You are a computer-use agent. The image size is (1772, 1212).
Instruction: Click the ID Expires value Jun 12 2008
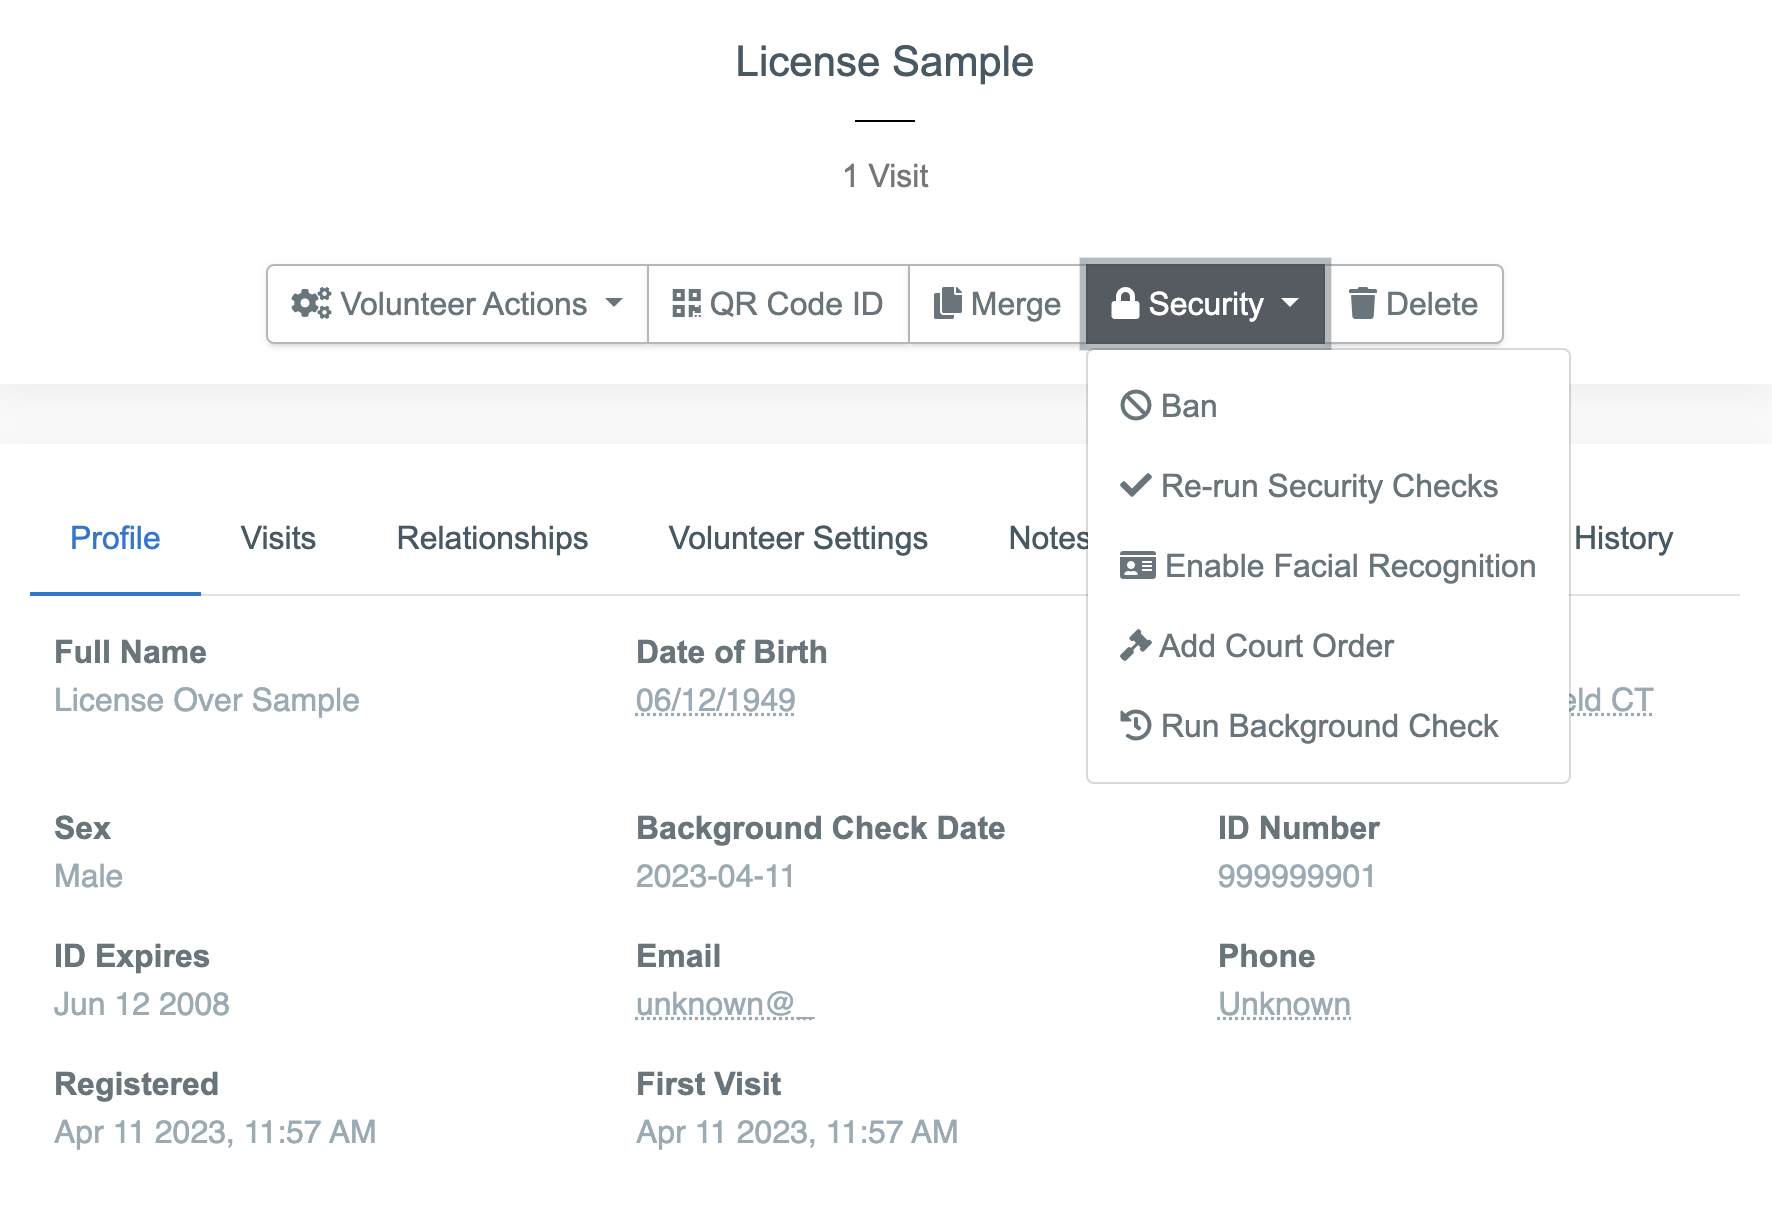click(x=142, y=1004)
